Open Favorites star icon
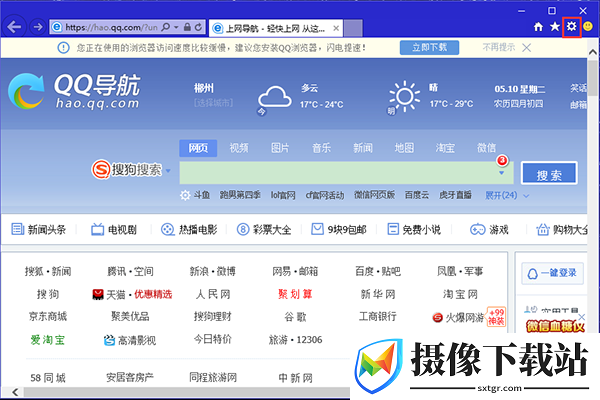Viewport: 600px width, 400px height. [x=555, y=27]
